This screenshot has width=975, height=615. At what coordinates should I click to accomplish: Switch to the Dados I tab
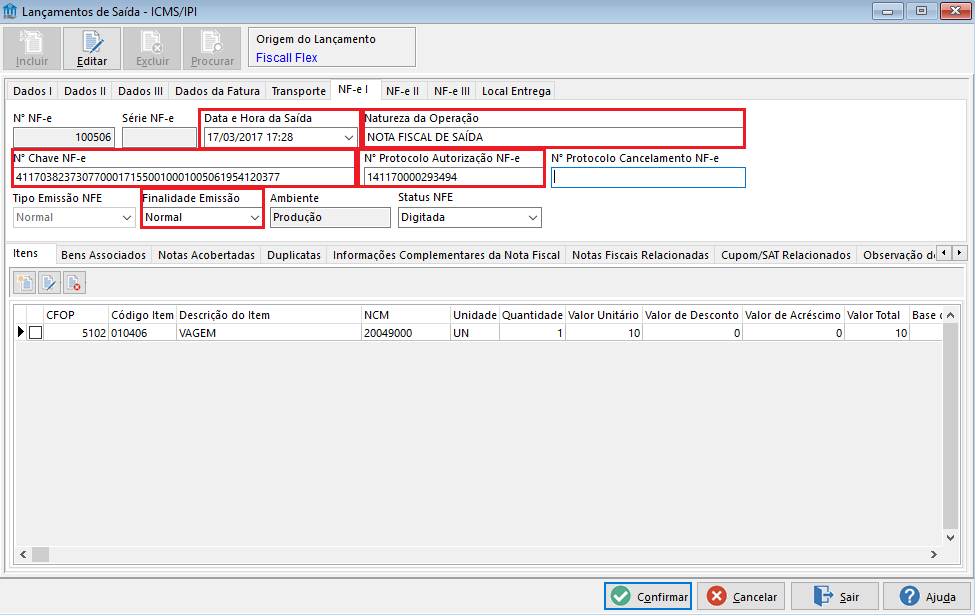click(x=32, y=91)
